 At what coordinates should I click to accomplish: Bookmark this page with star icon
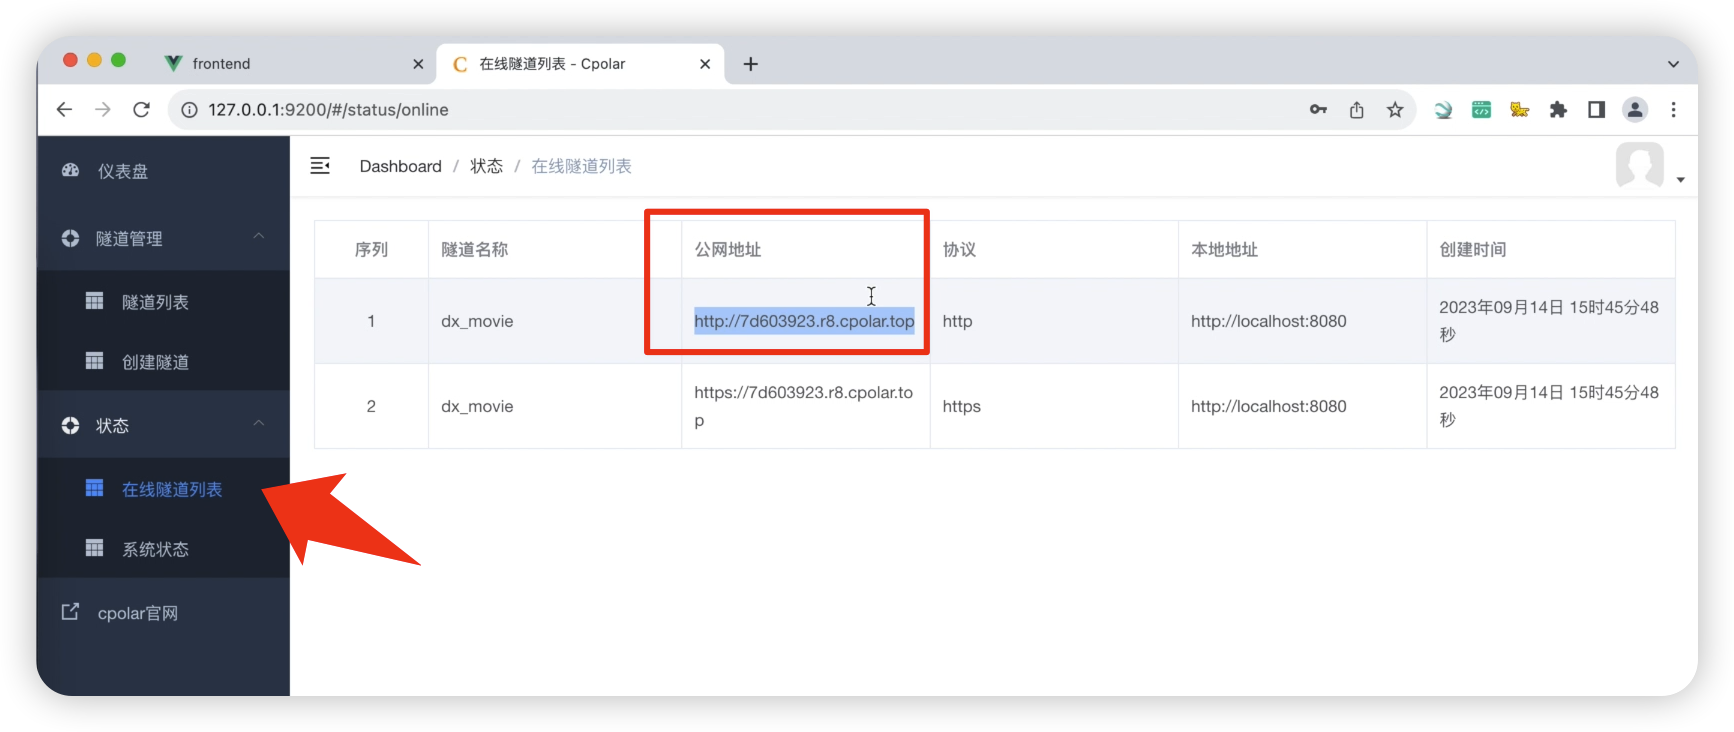[x=1395, y=110]
